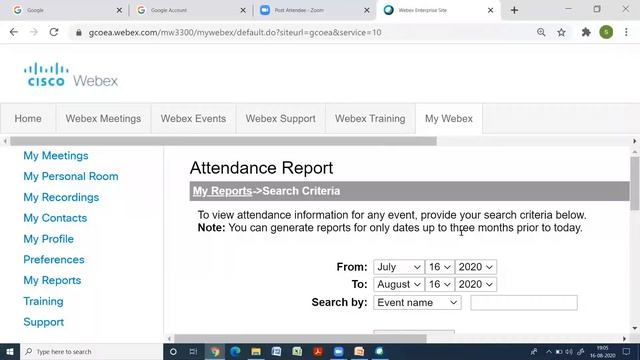Open My Profile in the sidebar
640x360 pixels.
click(48, 239)
